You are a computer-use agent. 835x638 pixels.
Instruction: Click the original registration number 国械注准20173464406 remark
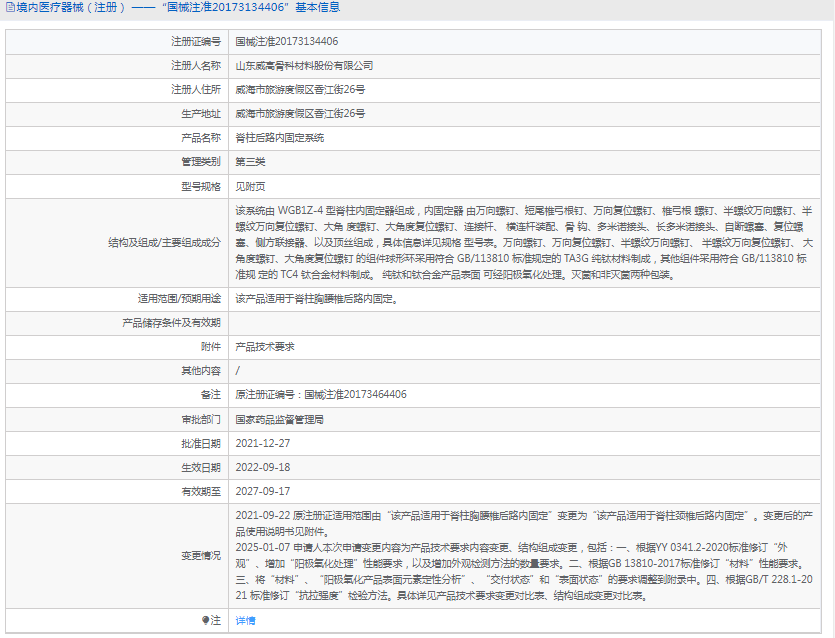pyautogui.click(x=321, y=395)
